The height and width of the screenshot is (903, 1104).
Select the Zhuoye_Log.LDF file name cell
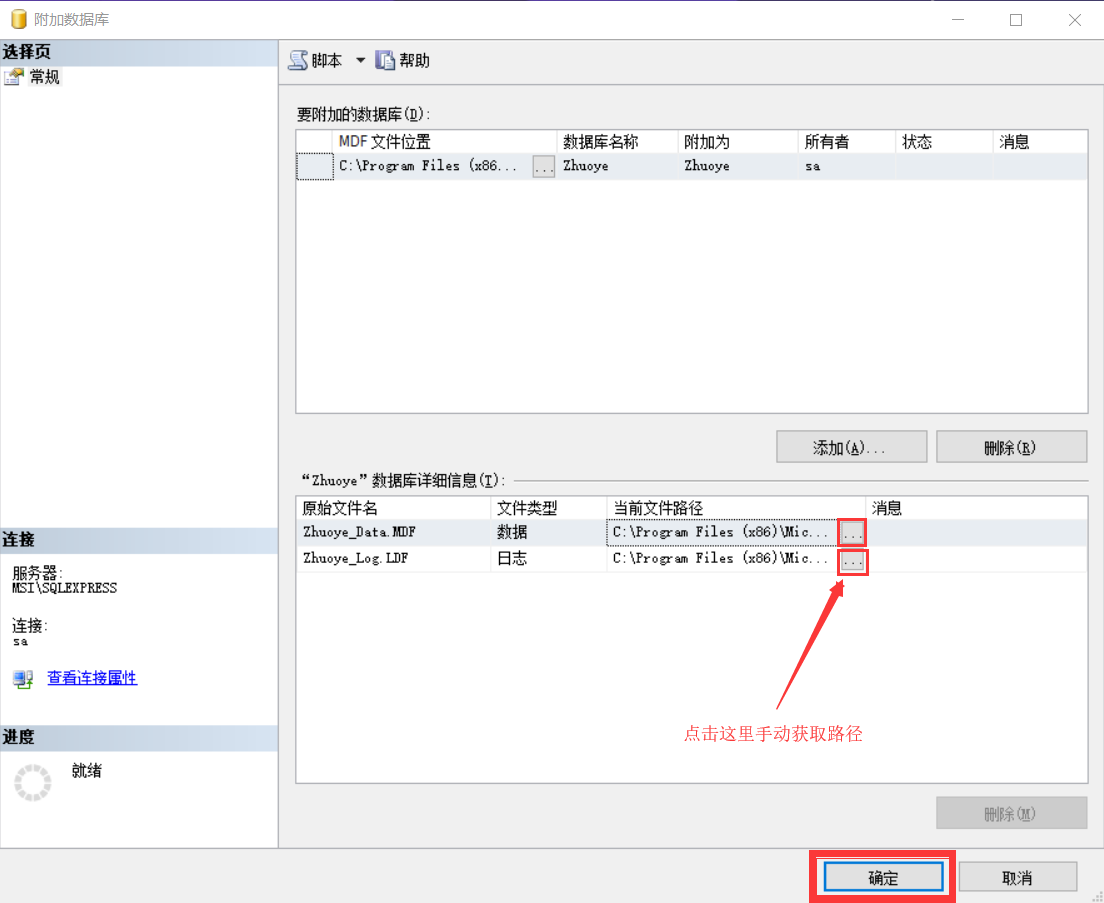point(394,559)
